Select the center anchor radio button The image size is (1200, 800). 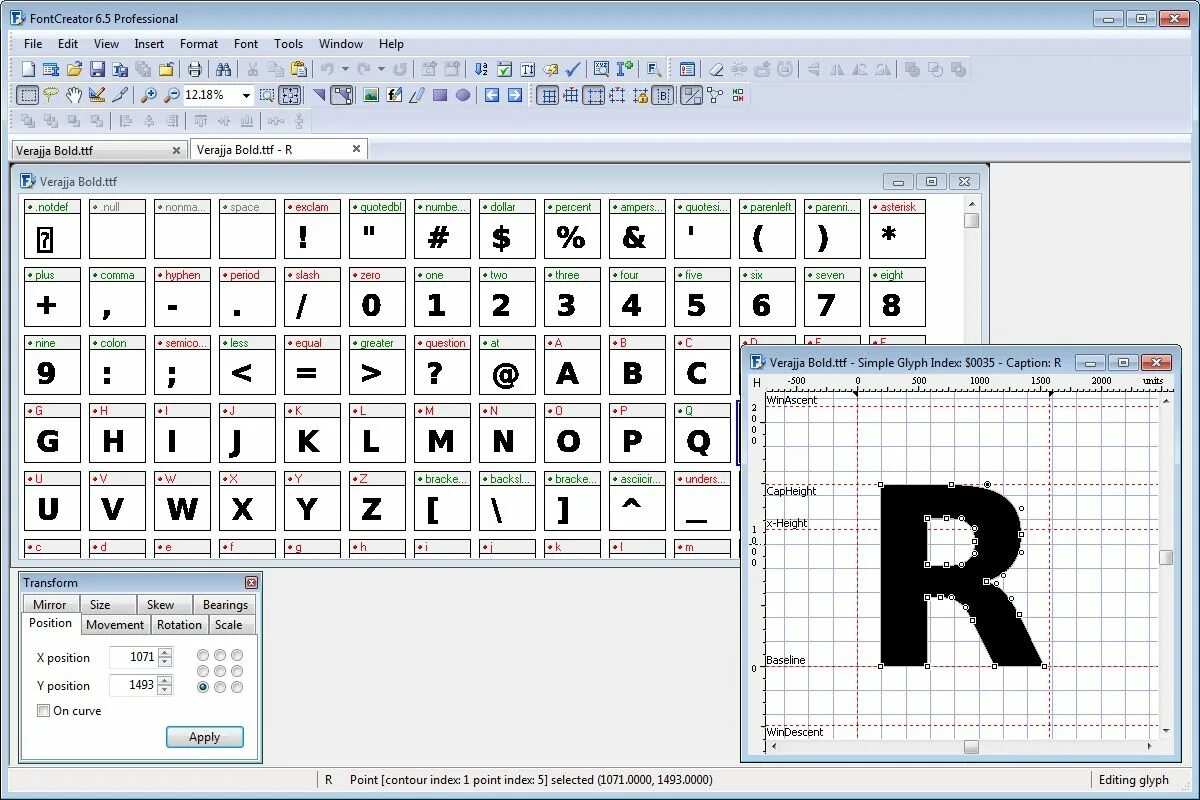click(x=220, y=671)
